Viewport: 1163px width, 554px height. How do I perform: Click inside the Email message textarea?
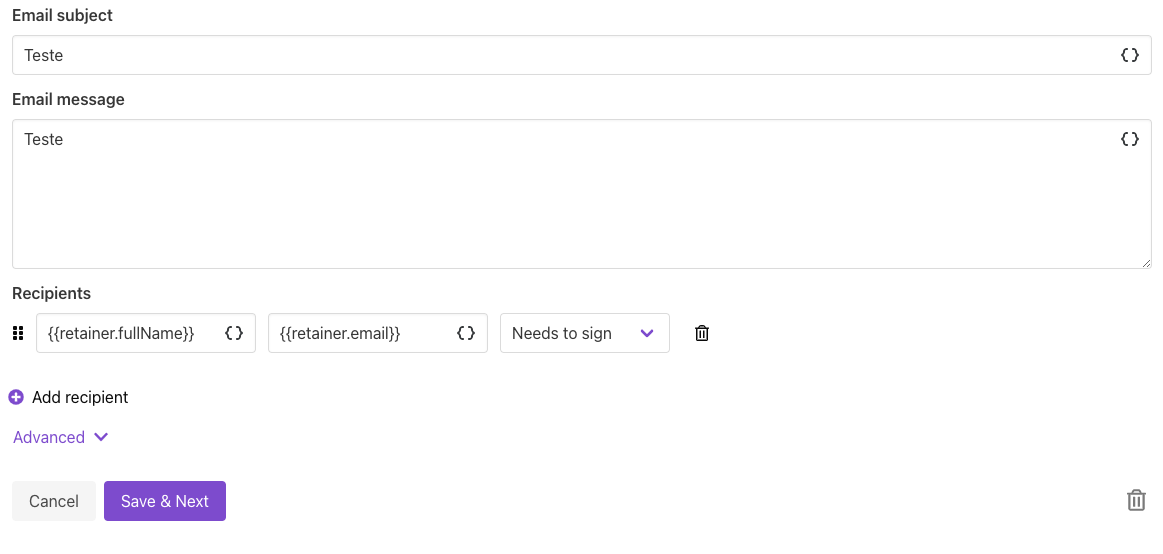(560, 200)
